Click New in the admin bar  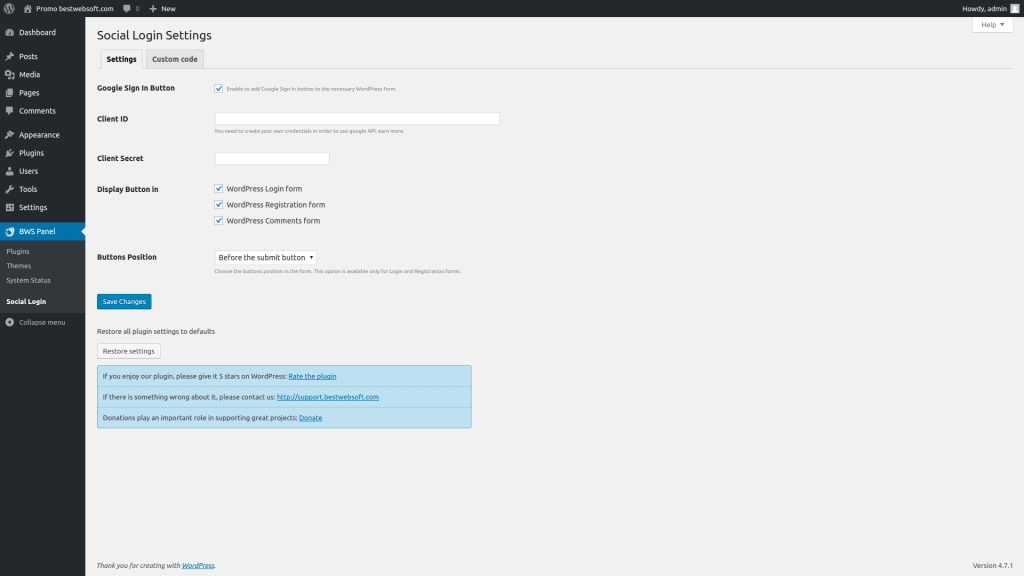168,8
